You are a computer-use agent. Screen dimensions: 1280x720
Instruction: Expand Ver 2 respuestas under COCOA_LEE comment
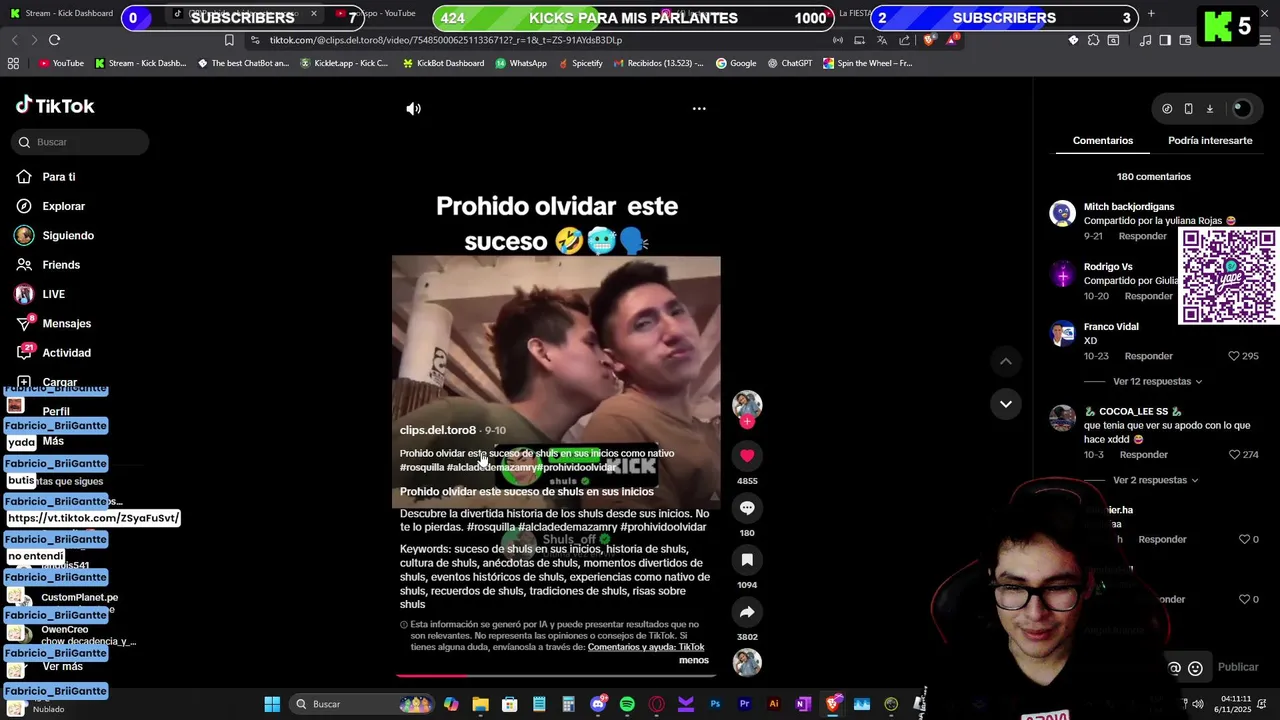pyautogui.click(x=1157, y=481)
